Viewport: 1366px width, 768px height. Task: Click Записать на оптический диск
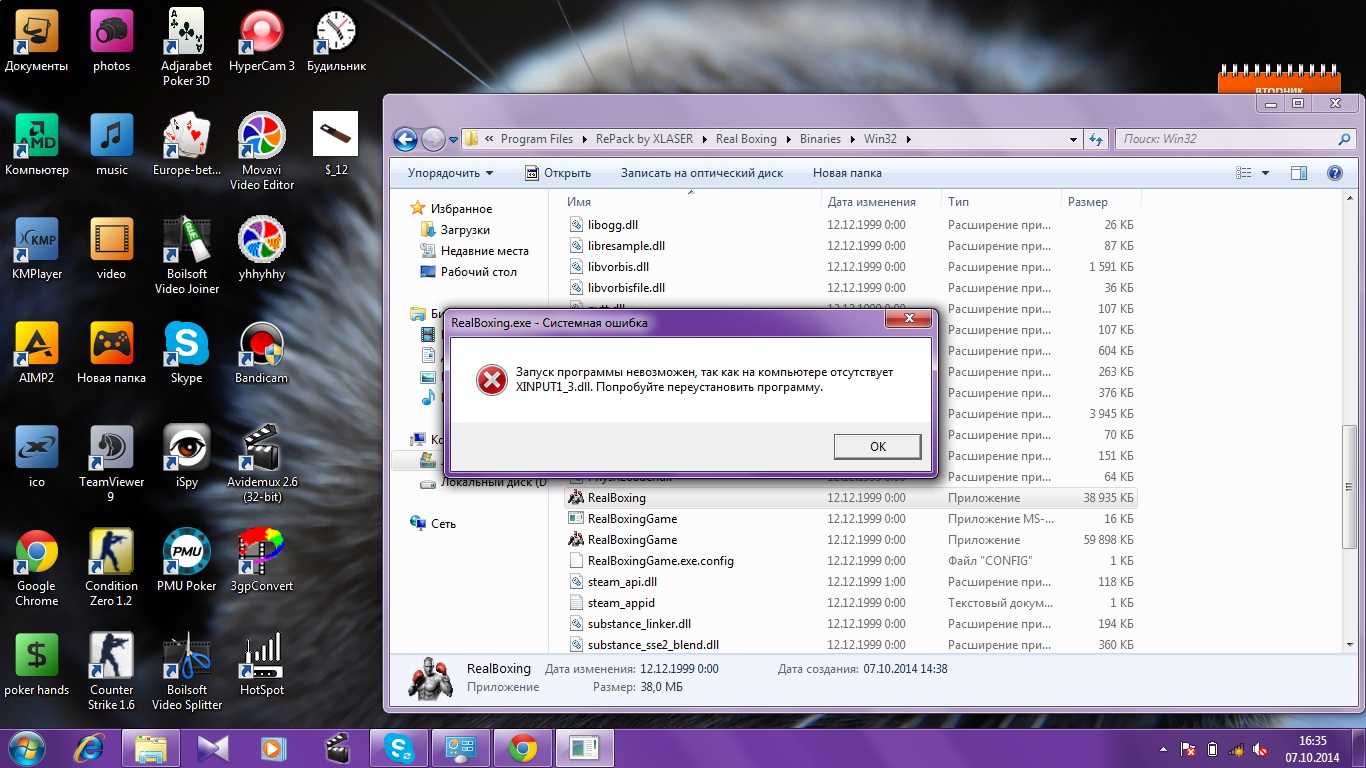[x=702, y=173]
